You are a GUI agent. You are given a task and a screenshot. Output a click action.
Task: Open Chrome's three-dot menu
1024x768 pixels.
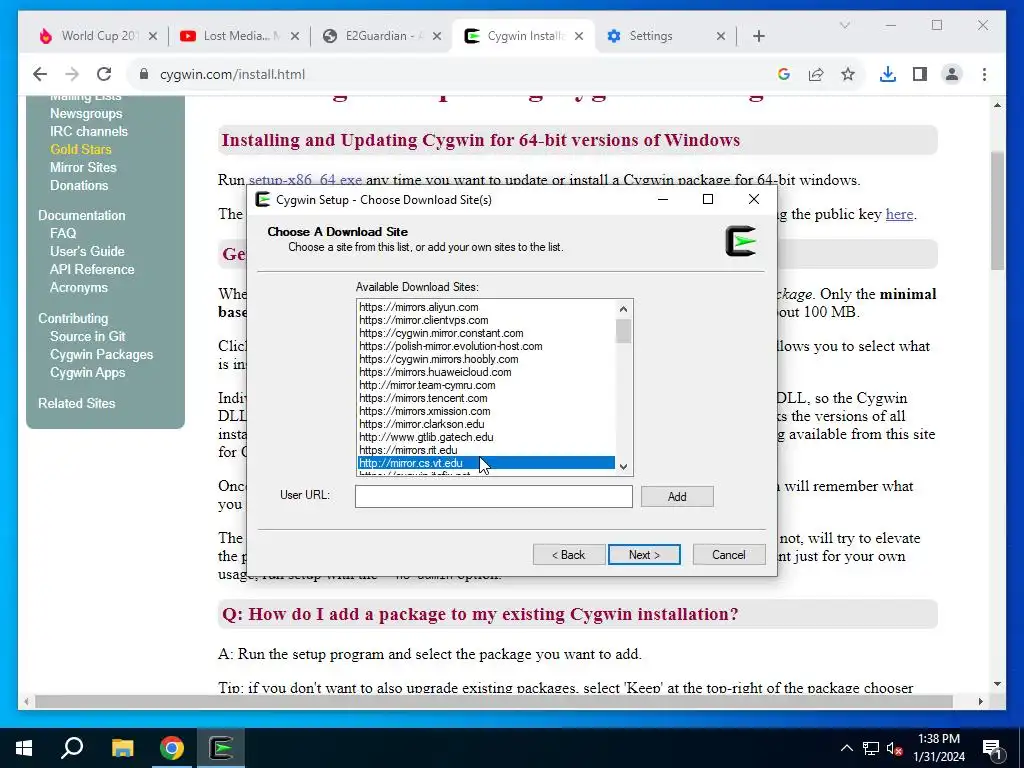984,74
